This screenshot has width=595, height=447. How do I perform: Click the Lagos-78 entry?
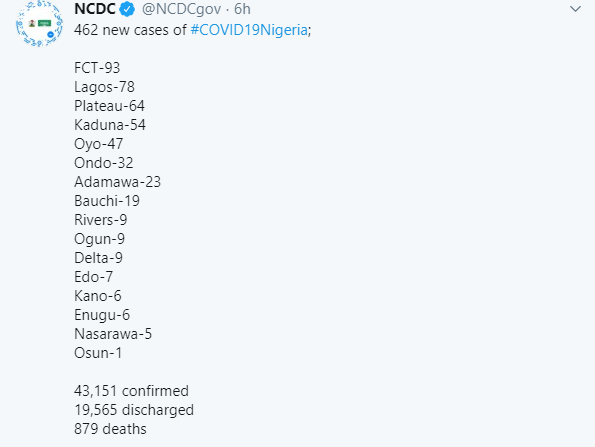coord(104,87)
